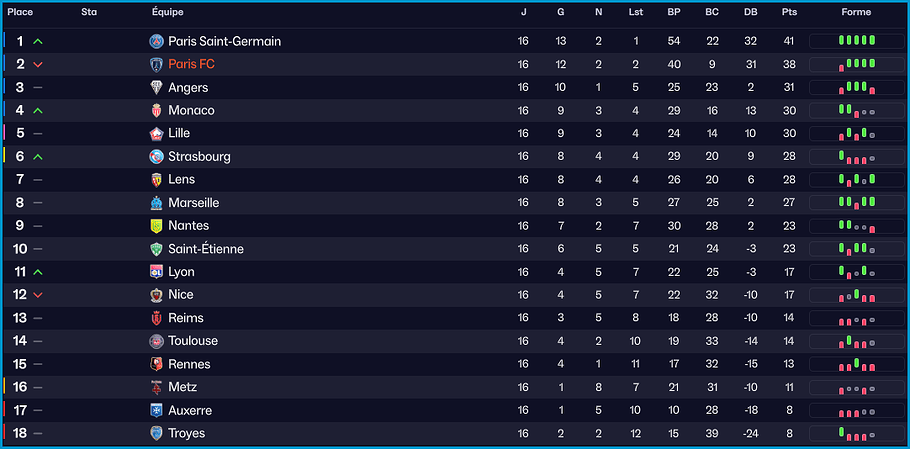Click Paris Saint-Germain's form indicator bars
The width and height of the screenshot is (910, 449).
[x=856, y=41]
